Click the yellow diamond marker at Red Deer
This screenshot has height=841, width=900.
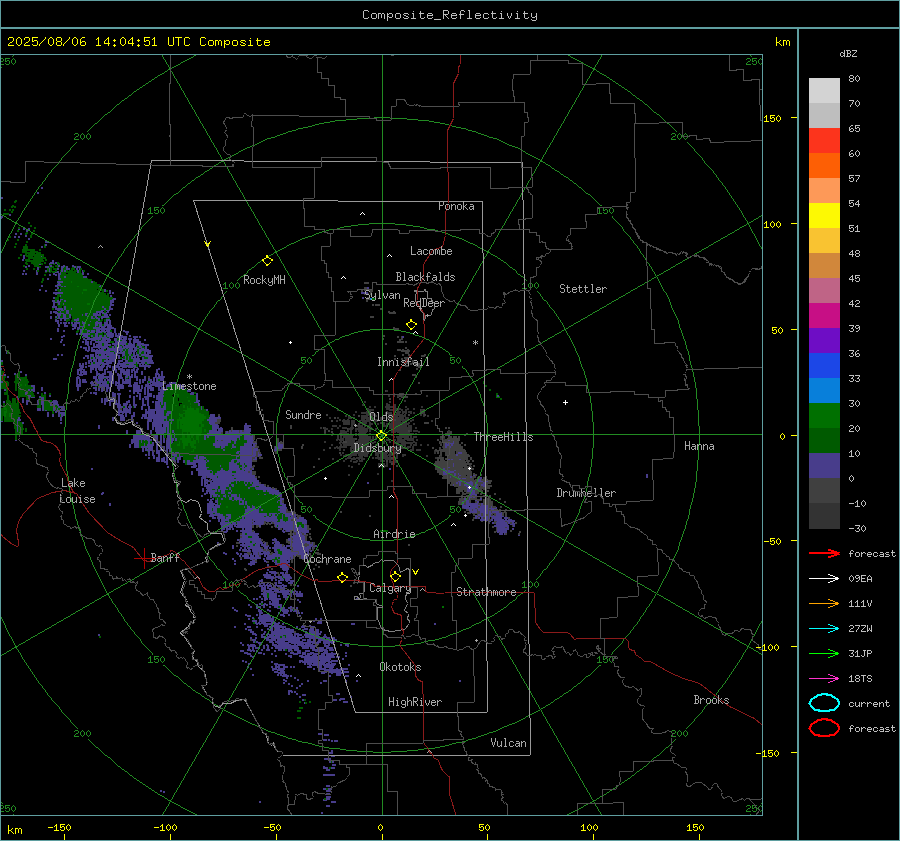[411, 325]
